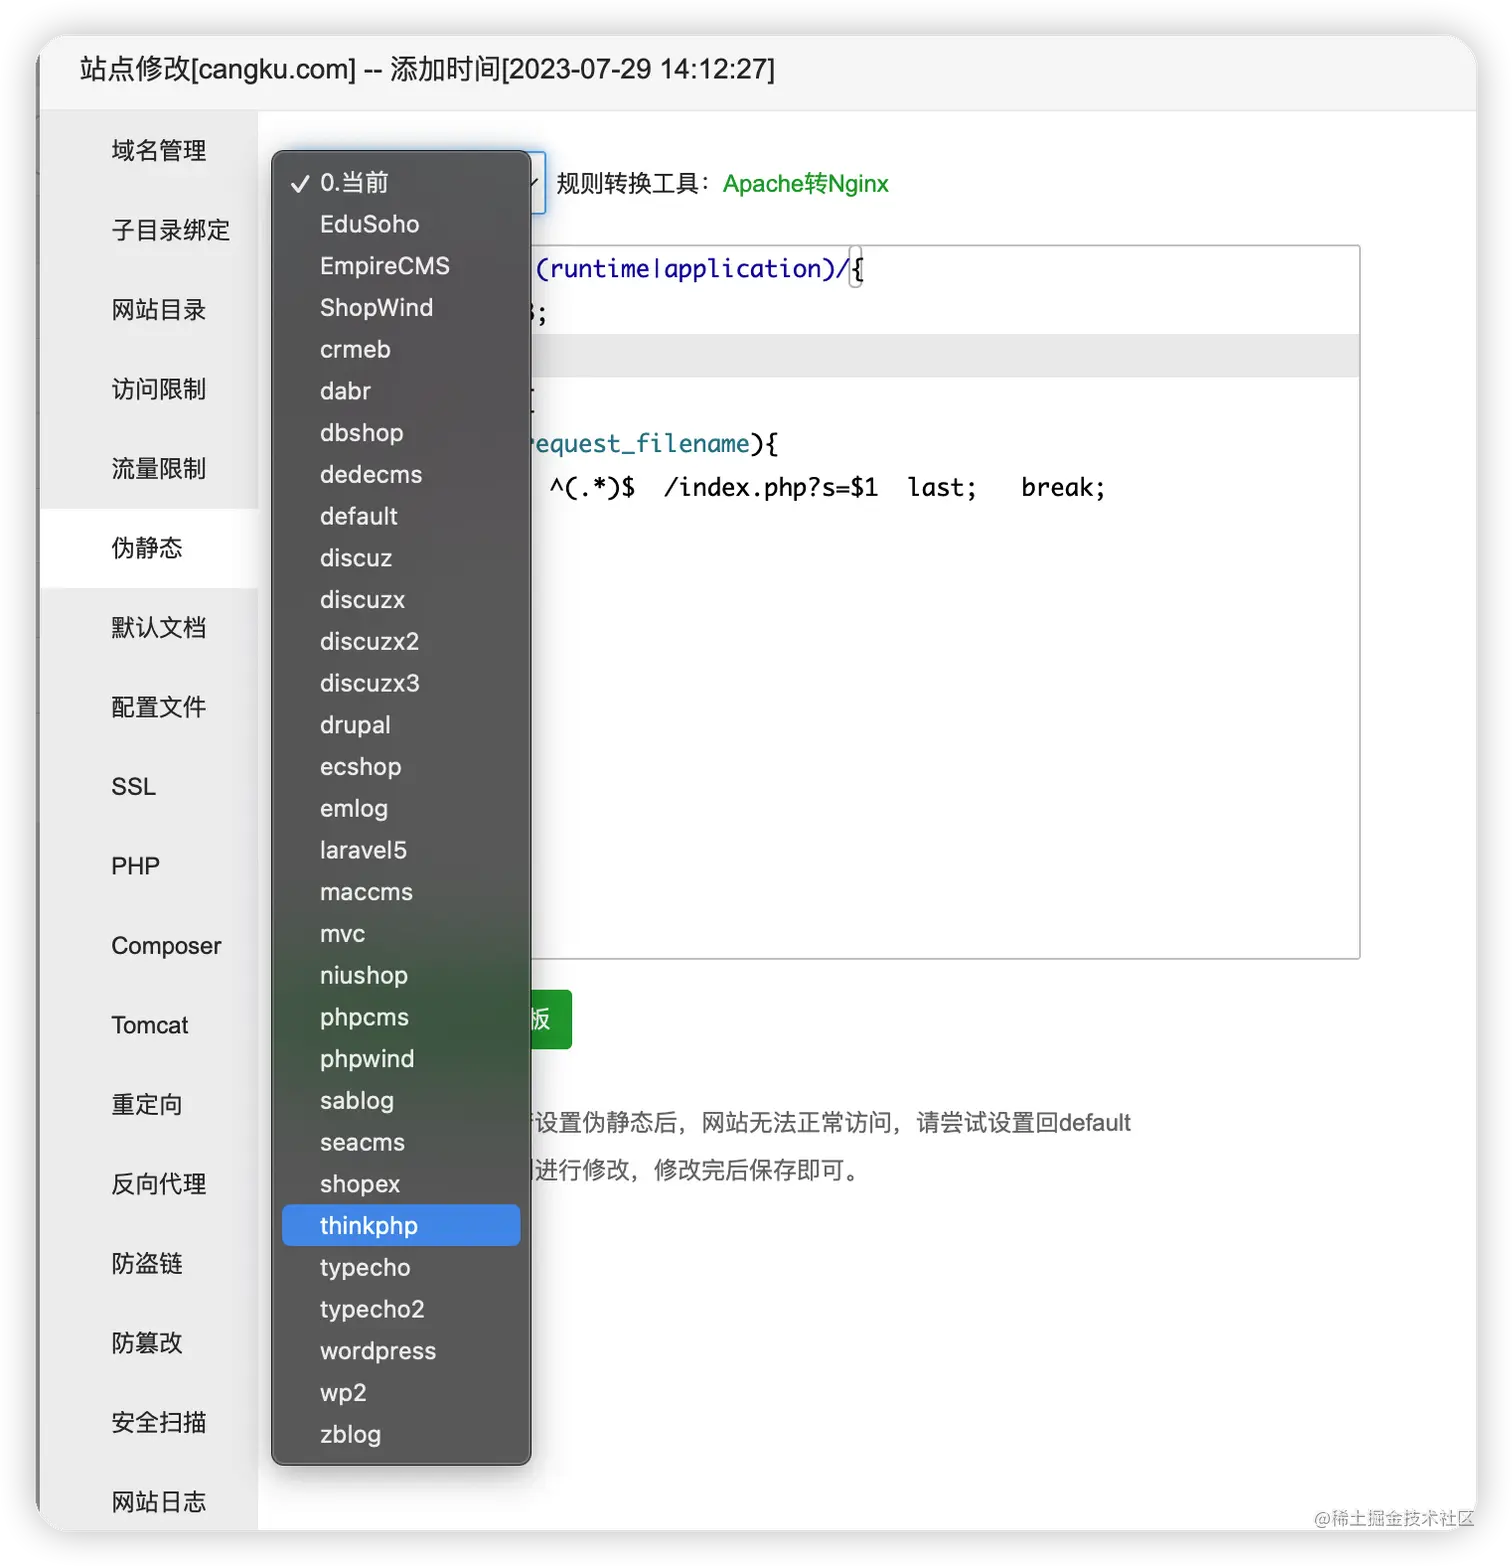Open the Tomcat tab
Image resolution: width=1512 pixels, height=1566 pixels.
coord(150,1025)
